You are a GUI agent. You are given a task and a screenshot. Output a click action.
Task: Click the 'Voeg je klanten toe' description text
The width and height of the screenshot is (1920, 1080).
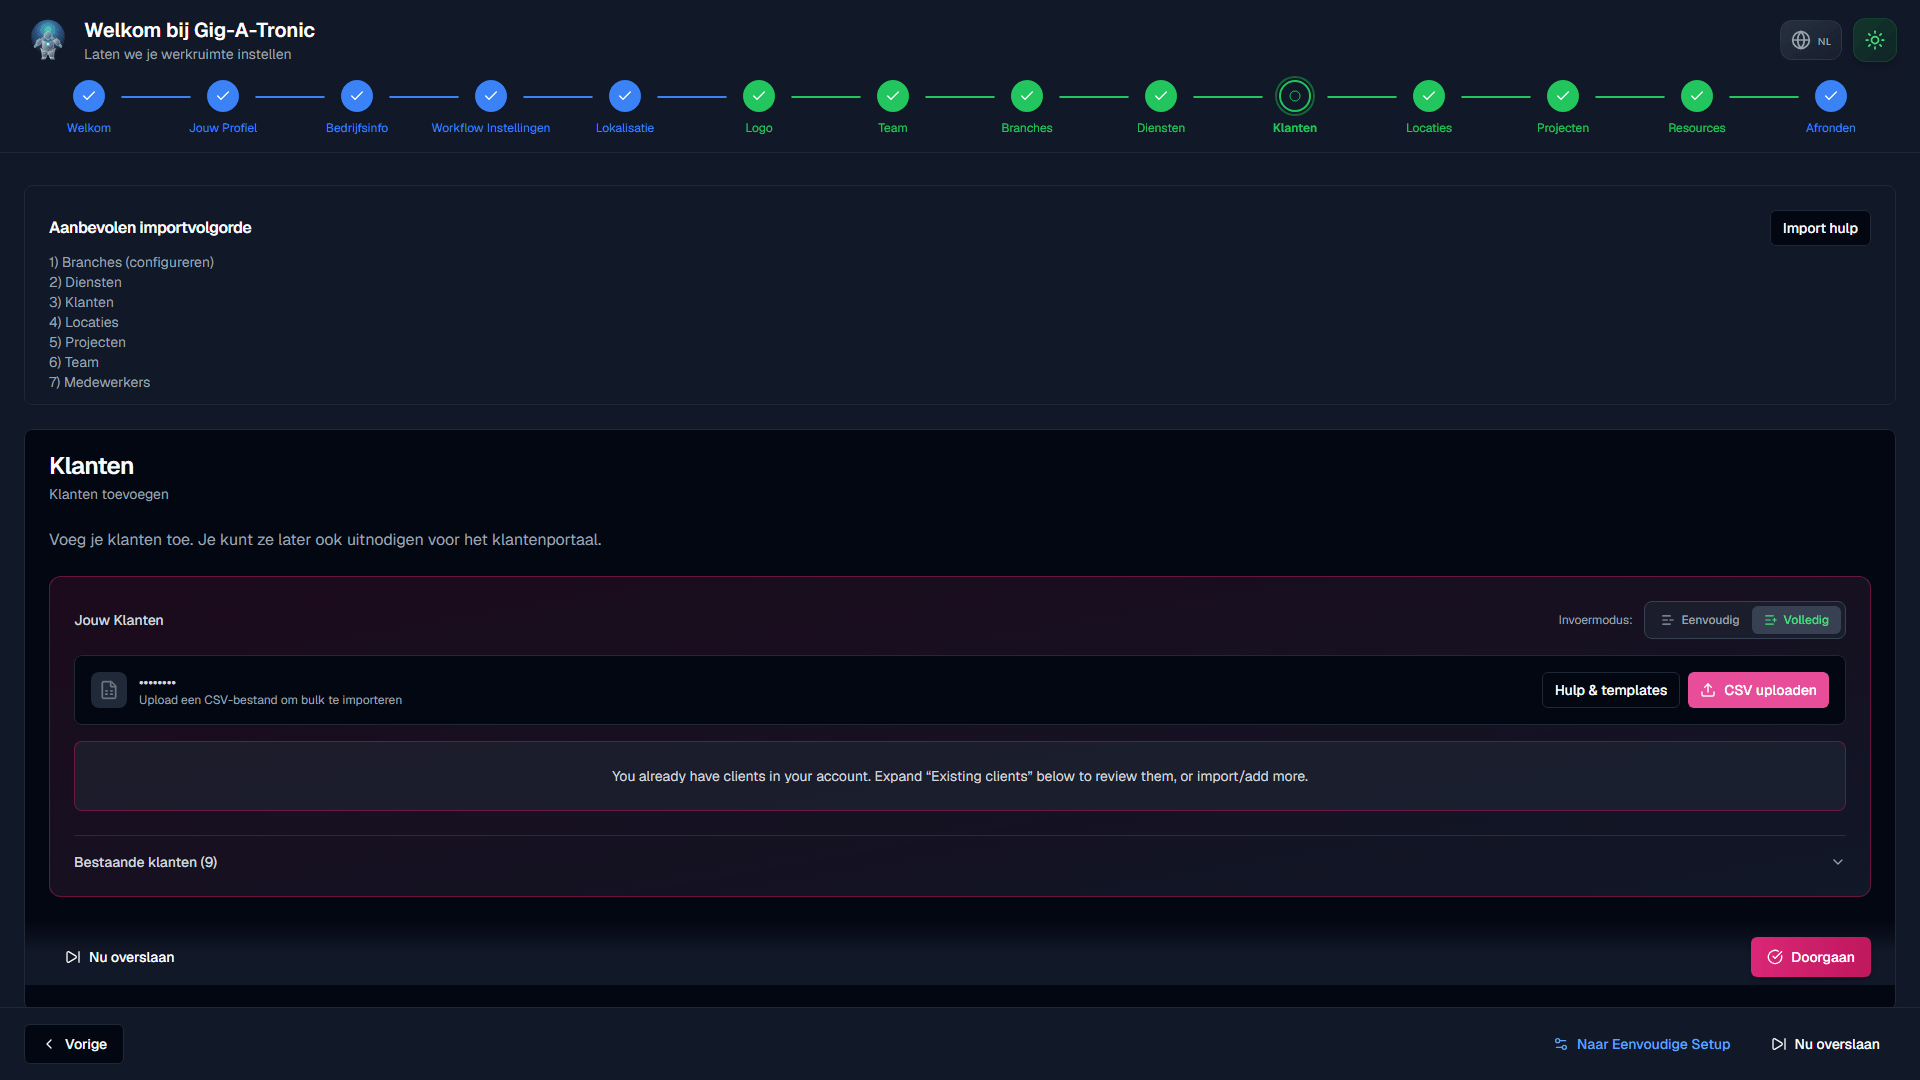point(325,540)
